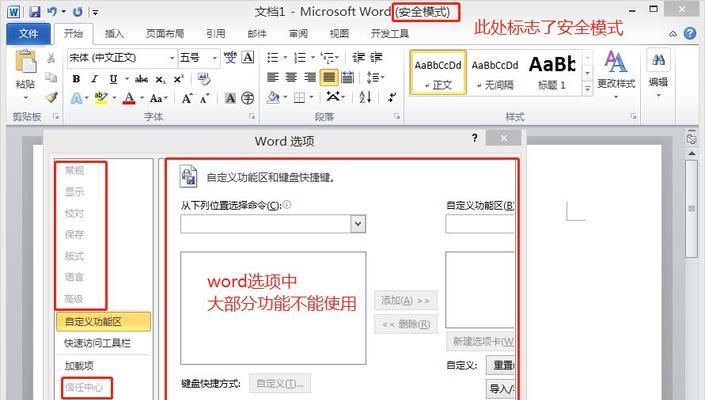Switch to the Page Layout (页面布局) tab
705x400 pixels.
[165, 34]
